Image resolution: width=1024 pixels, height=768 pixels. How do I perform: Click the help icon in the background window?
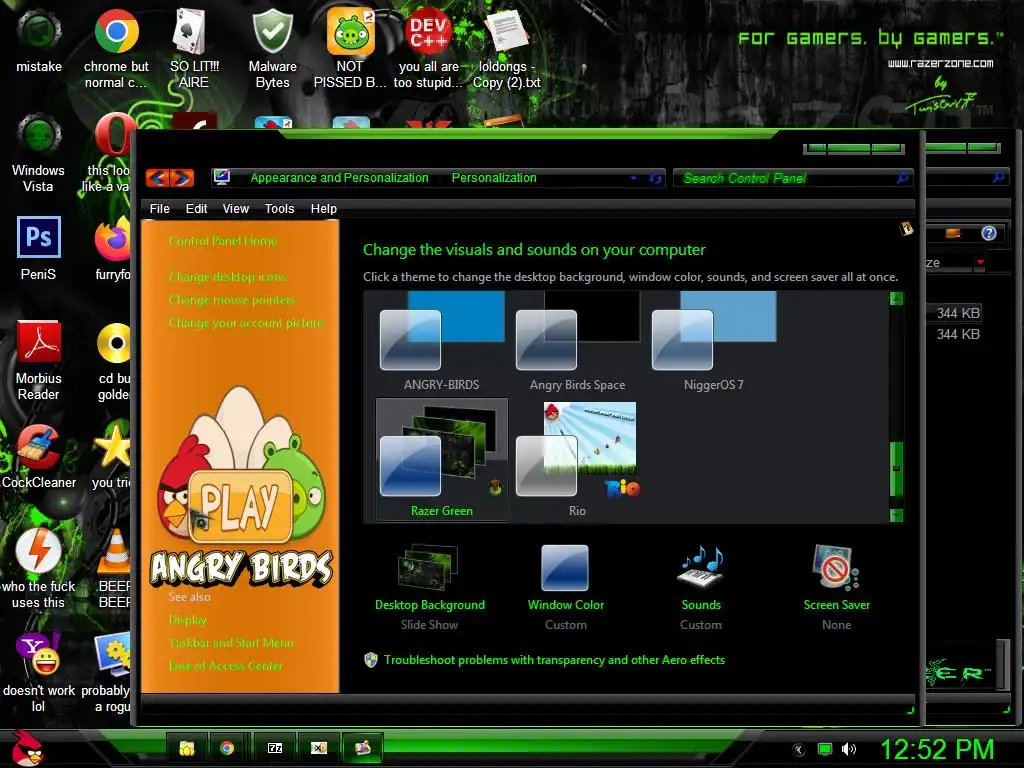(989, 233)
